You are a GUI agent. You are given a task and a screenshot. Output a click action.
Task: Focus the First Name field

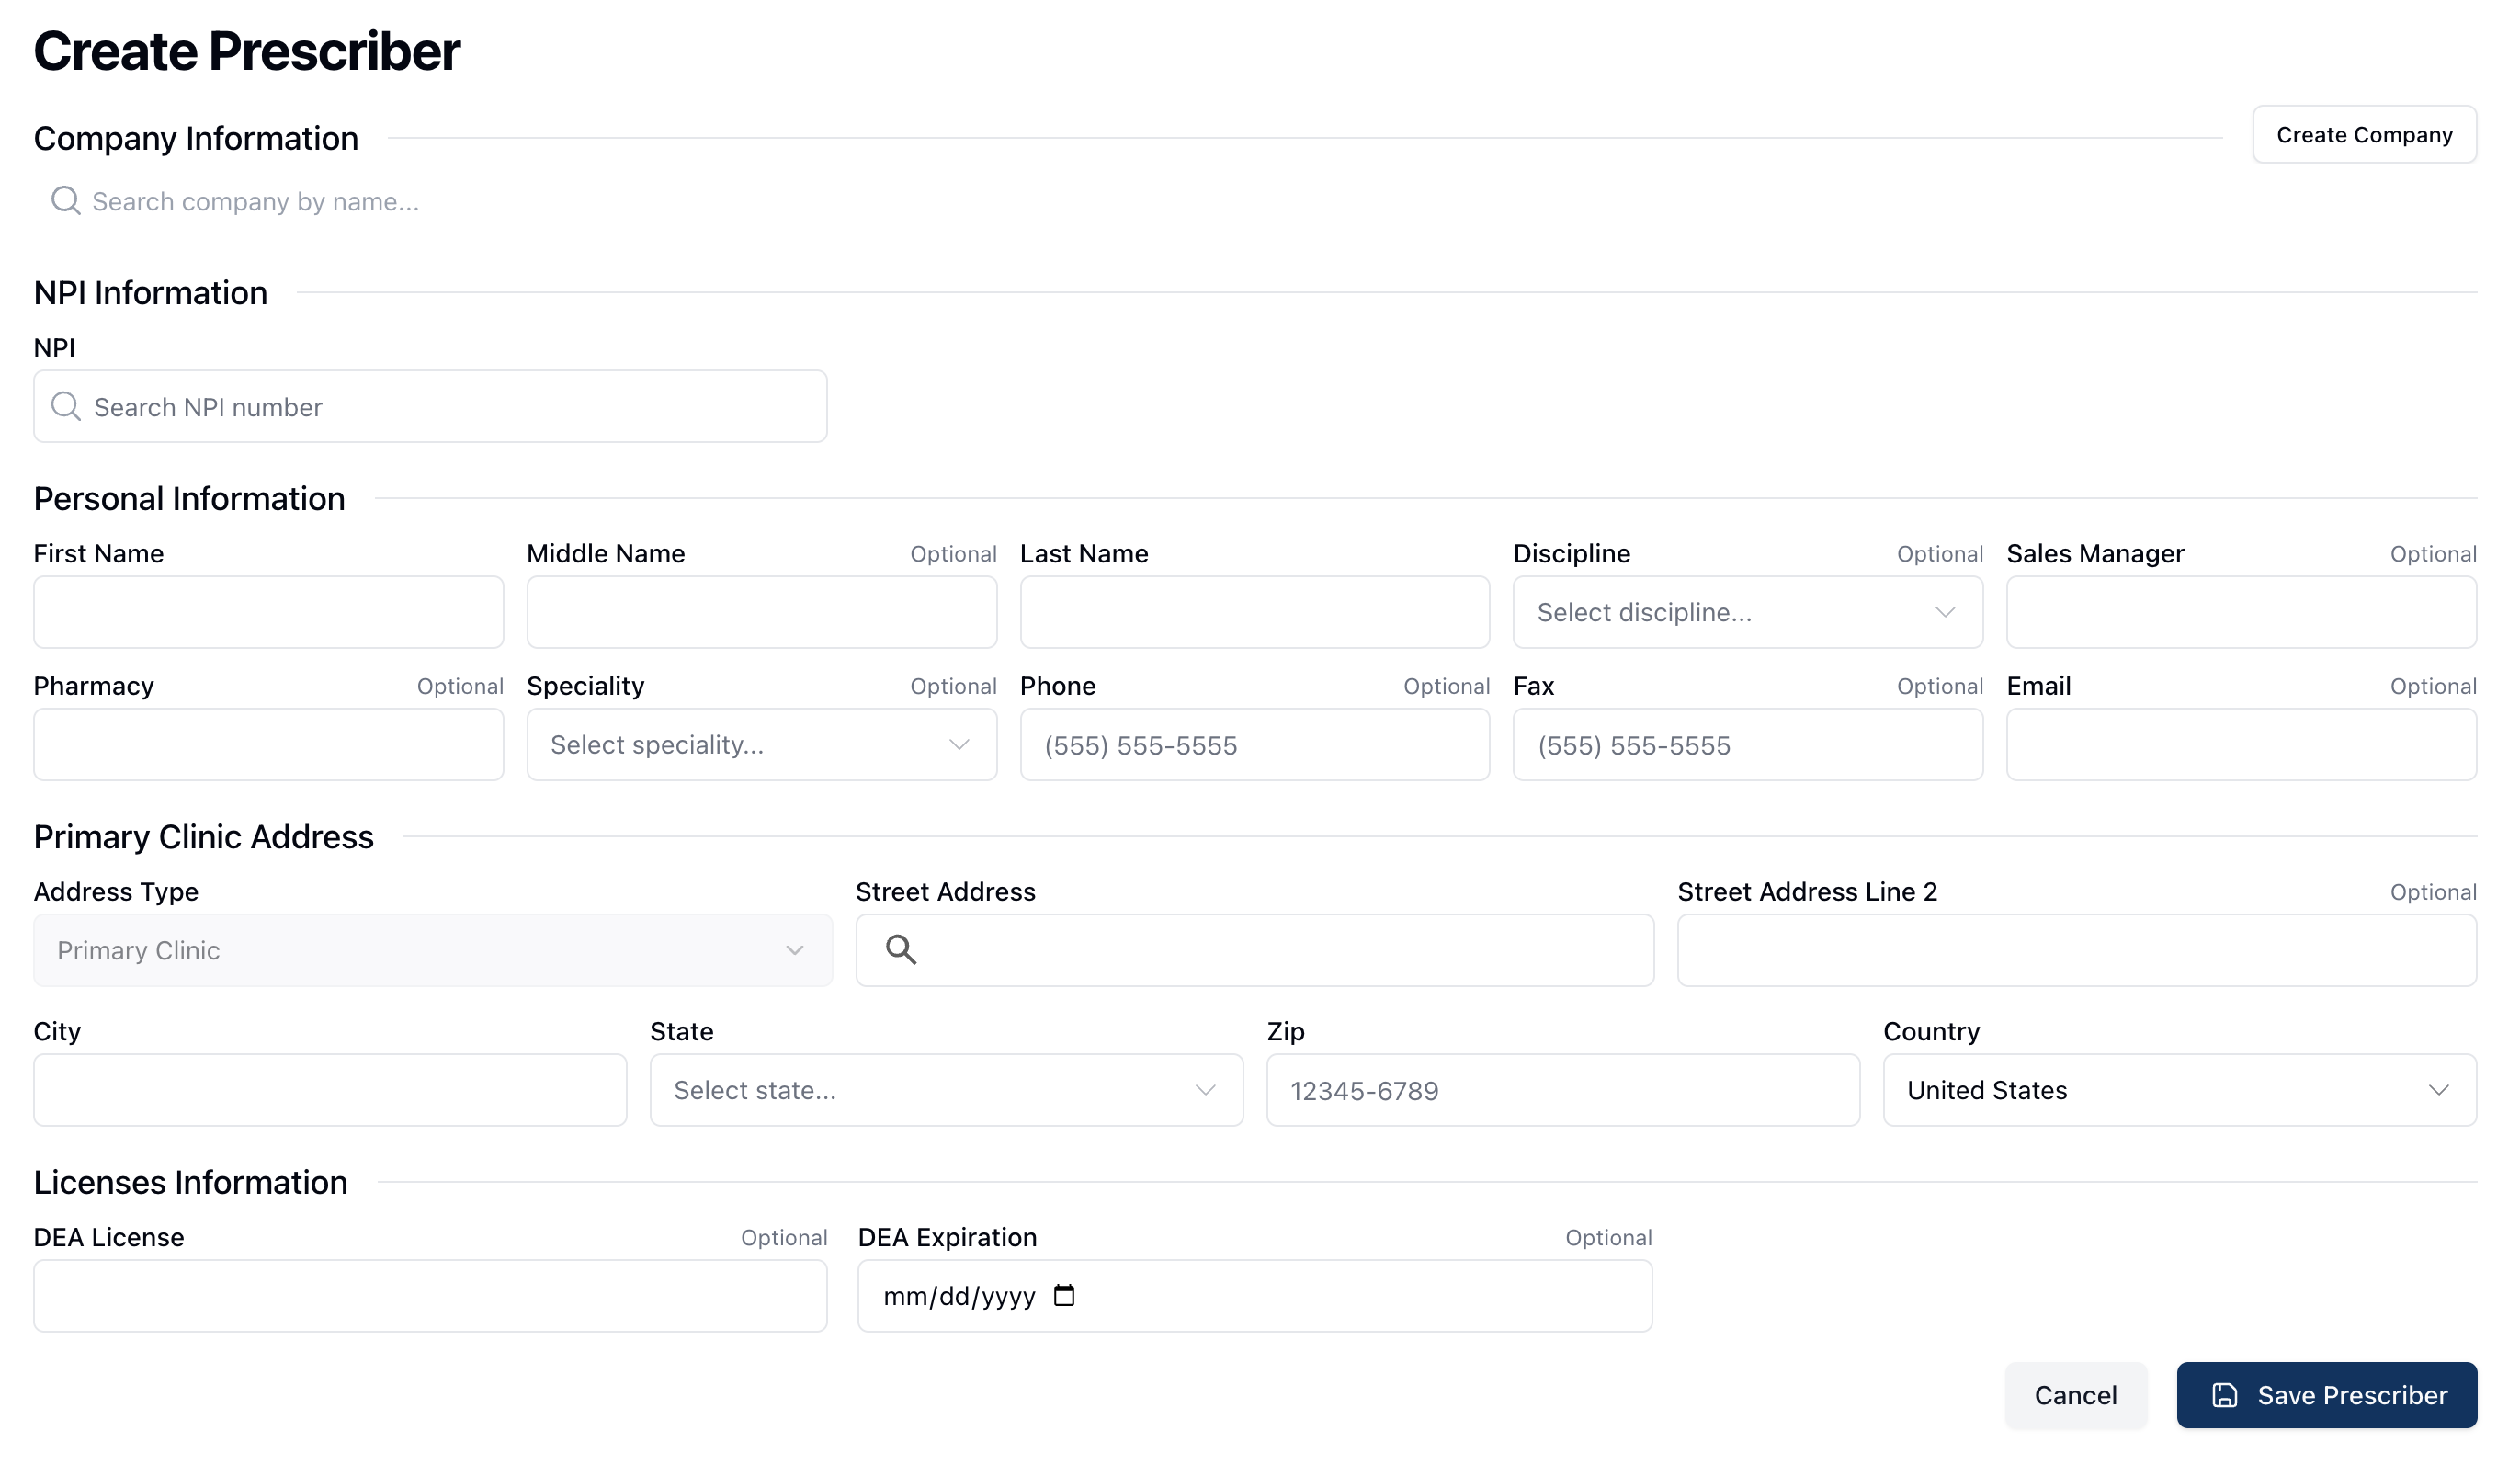[x=268, y=612]
